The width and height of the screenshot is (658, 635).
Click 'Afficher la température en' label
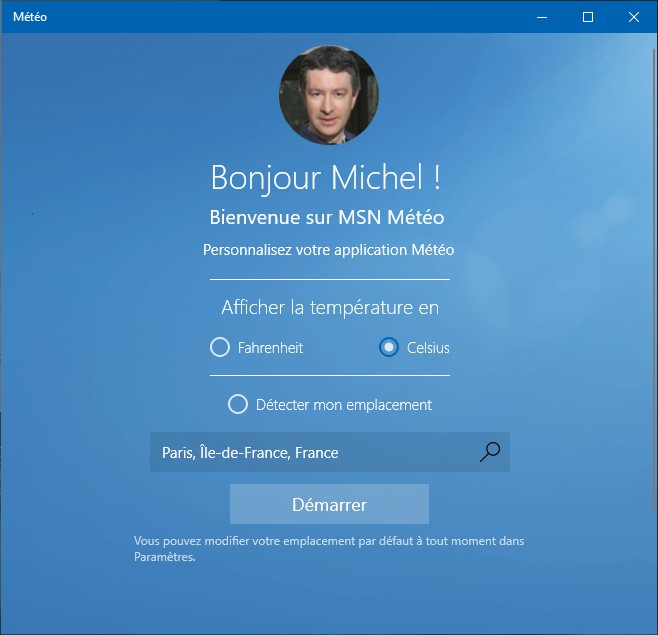pos(330,308)
